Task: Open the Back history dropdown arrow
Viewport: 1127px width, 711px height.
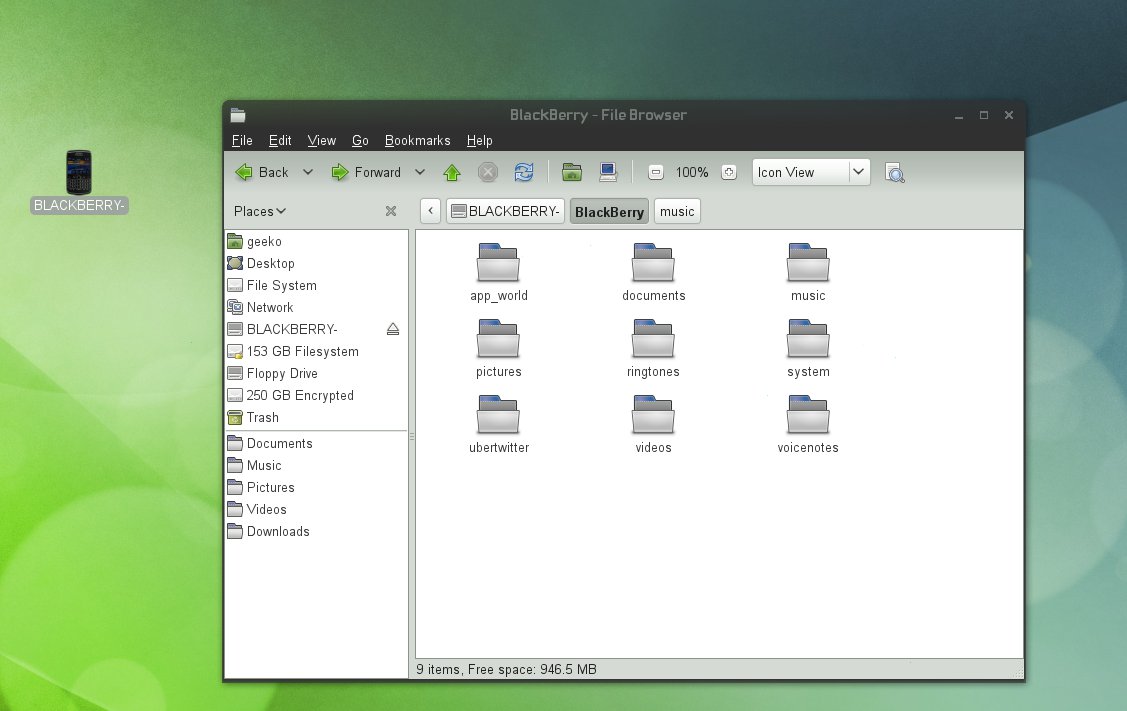Action: coord(308,172)
